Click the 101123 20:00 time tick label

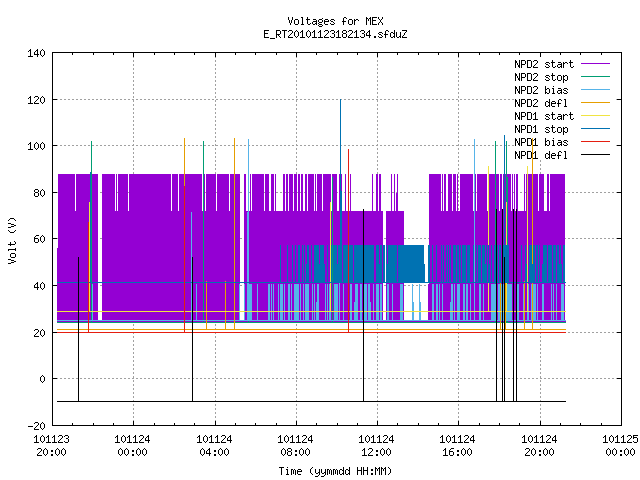click(51, 446)
